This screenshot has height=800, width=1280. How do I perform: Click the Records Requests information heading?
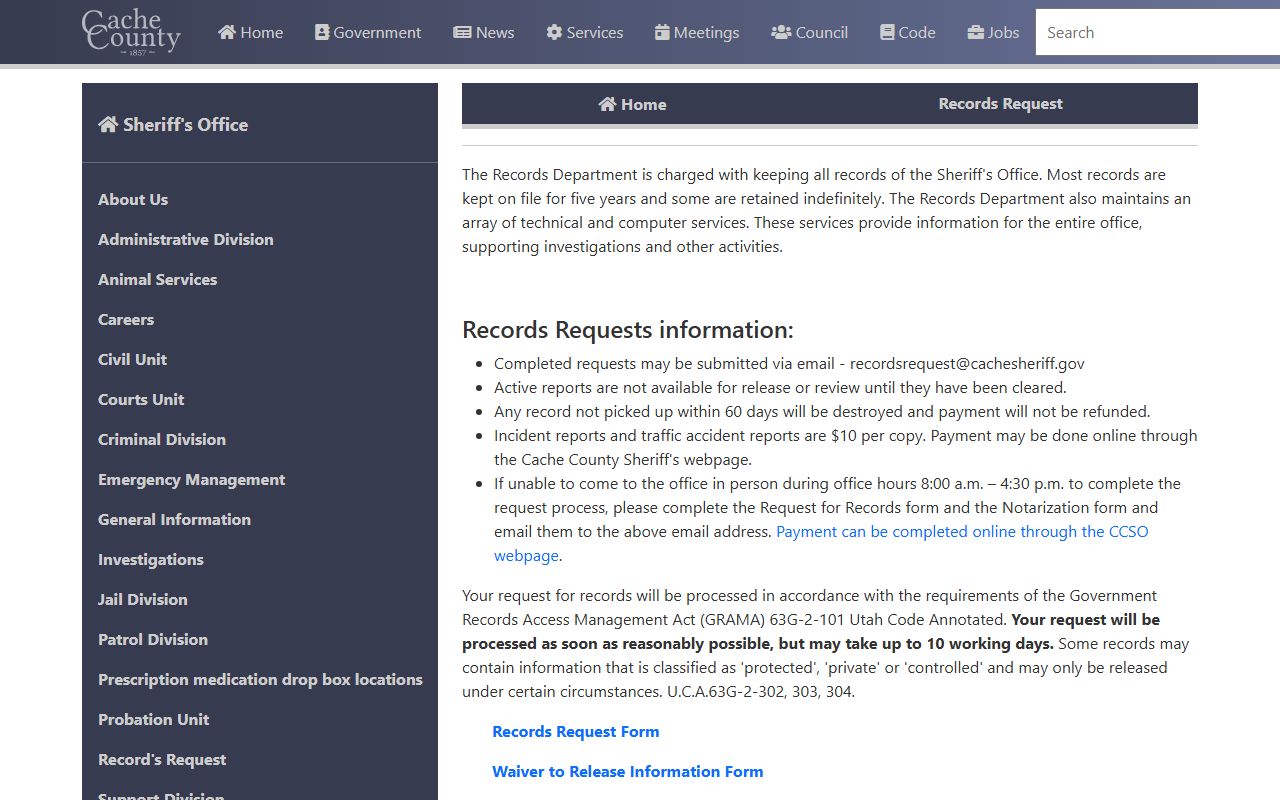click(628, 330)
